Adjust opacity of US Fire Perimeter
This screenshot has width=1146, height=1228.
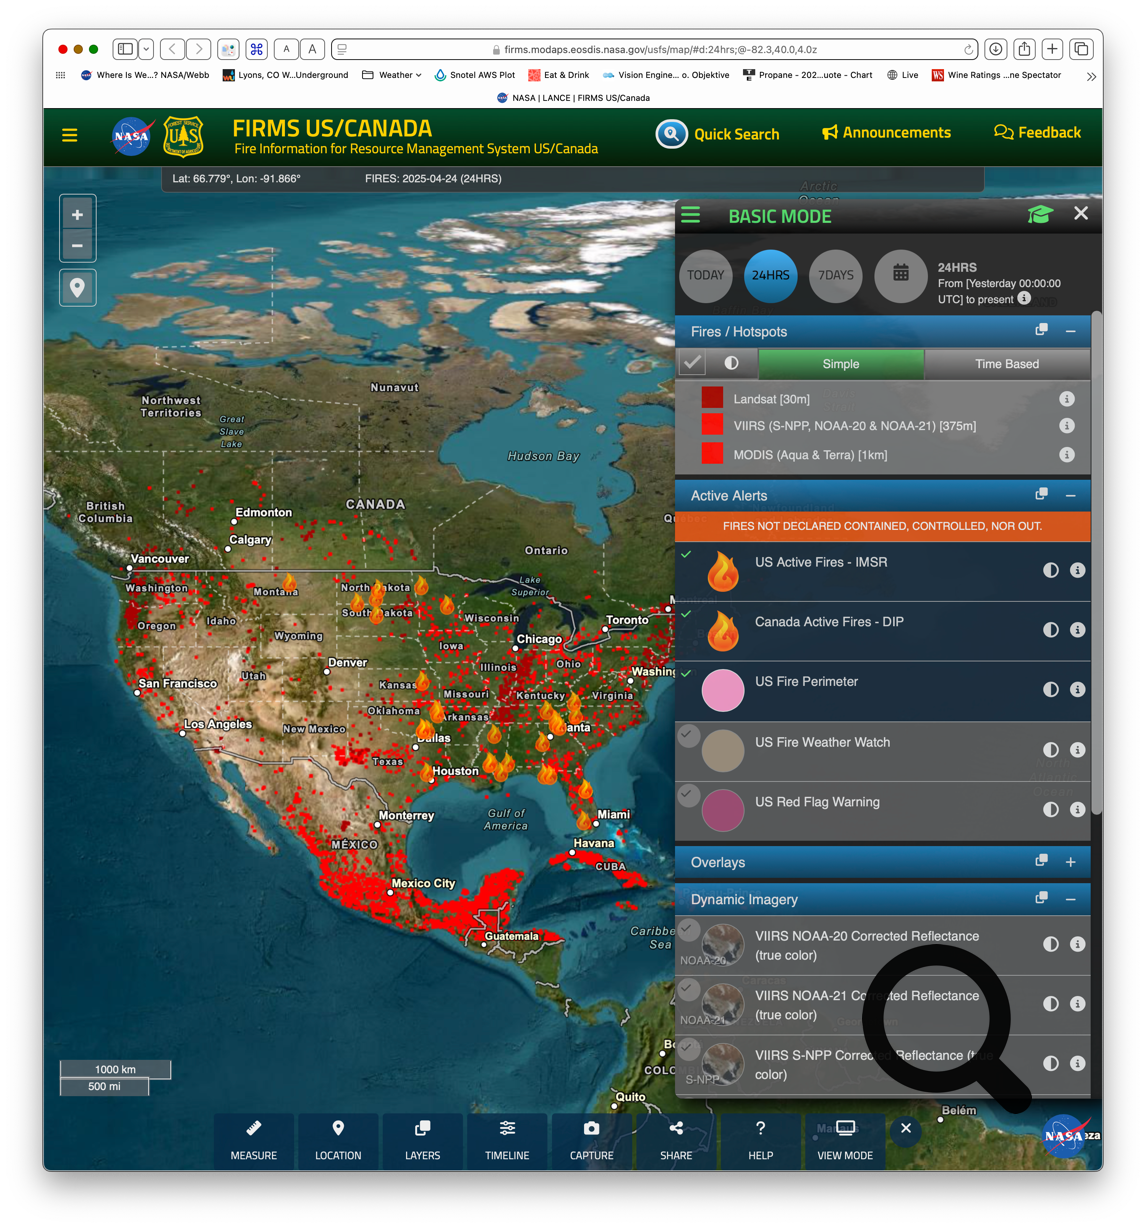(1051, 690)
